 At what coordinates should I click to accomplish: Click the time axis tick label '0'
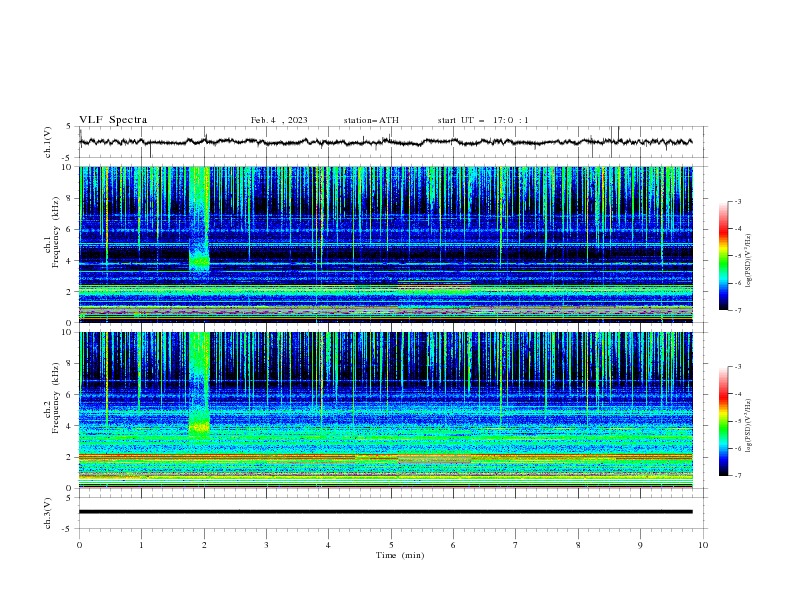tap(79, 545)
